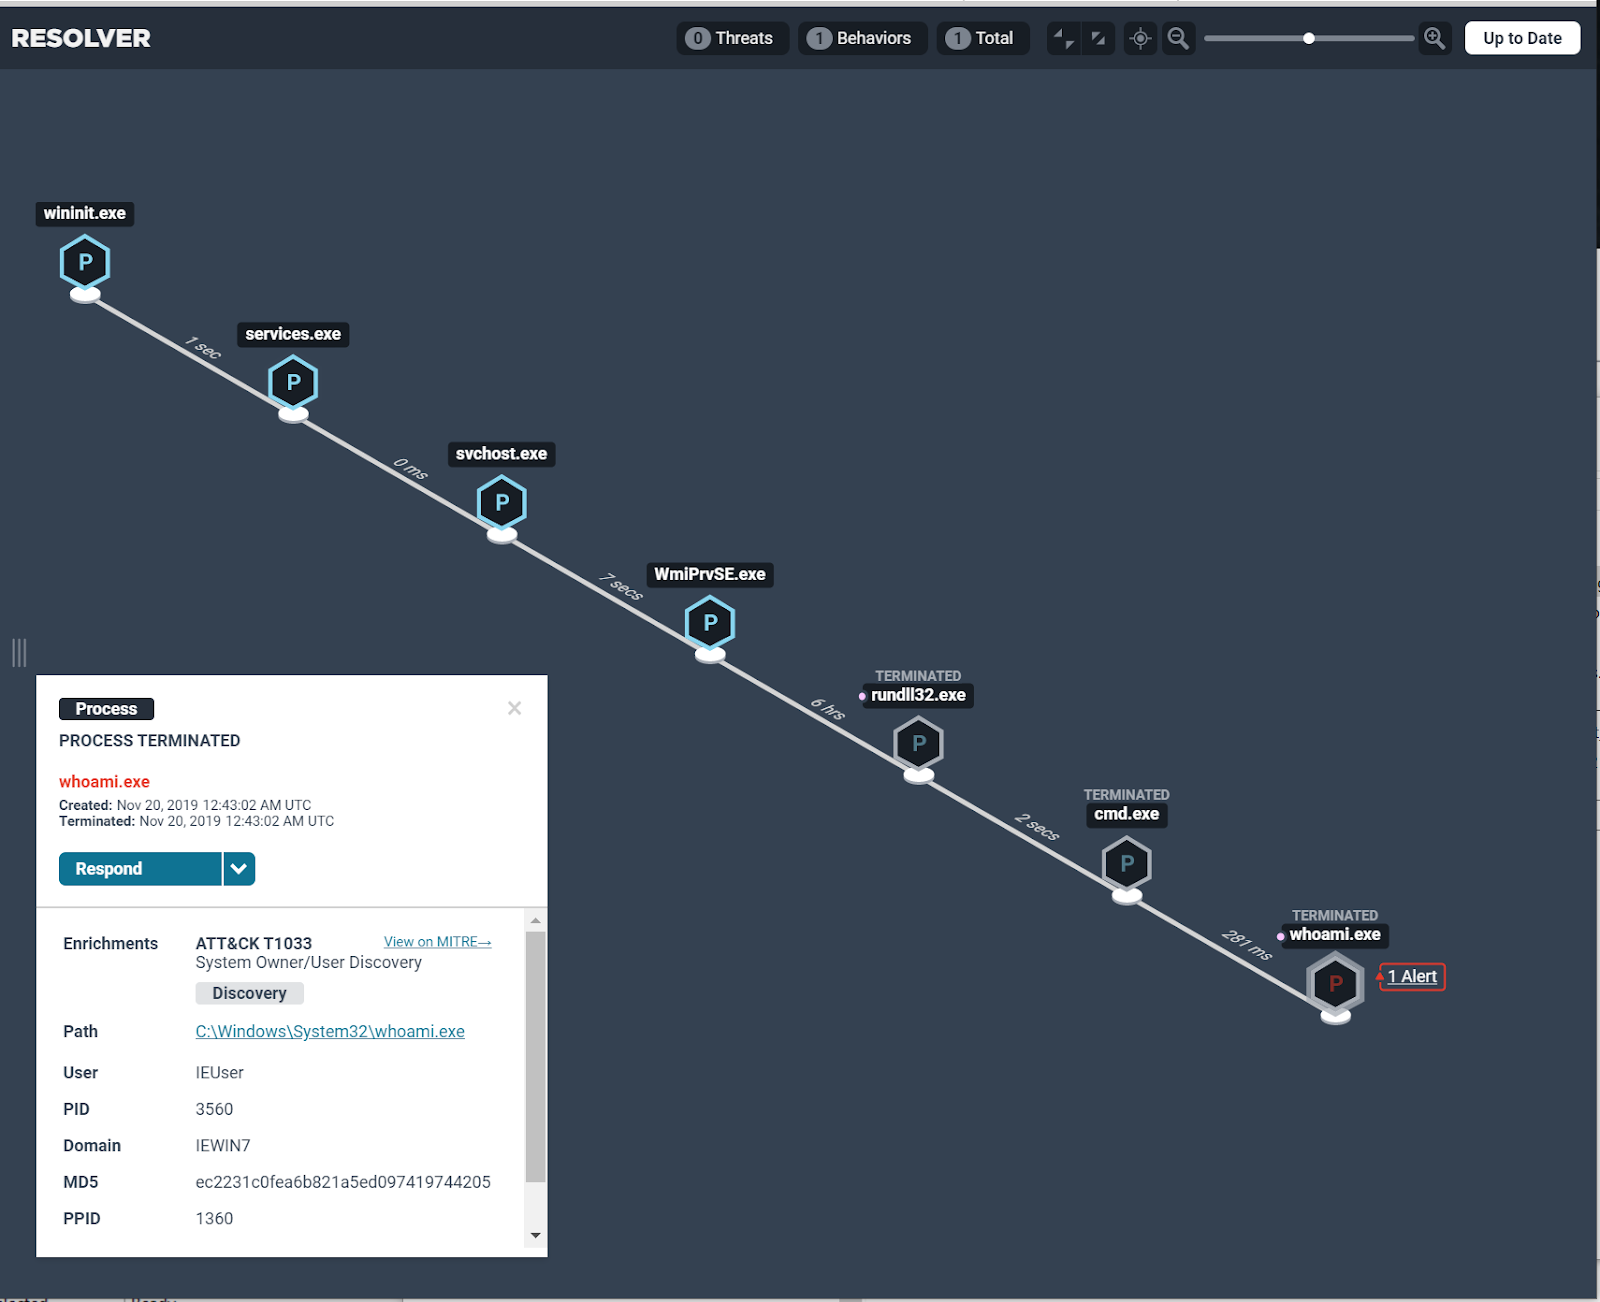Select the wininit.exe process hexagon node
Screen dimensions: 1600x1302
85,263
